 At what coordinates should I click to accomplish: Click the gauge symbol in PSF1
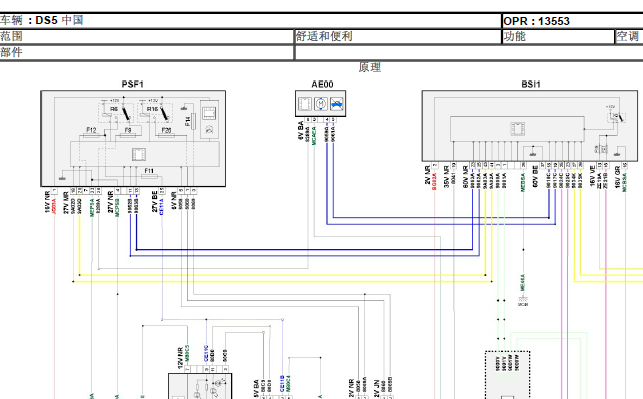click(x=210, y=130)
